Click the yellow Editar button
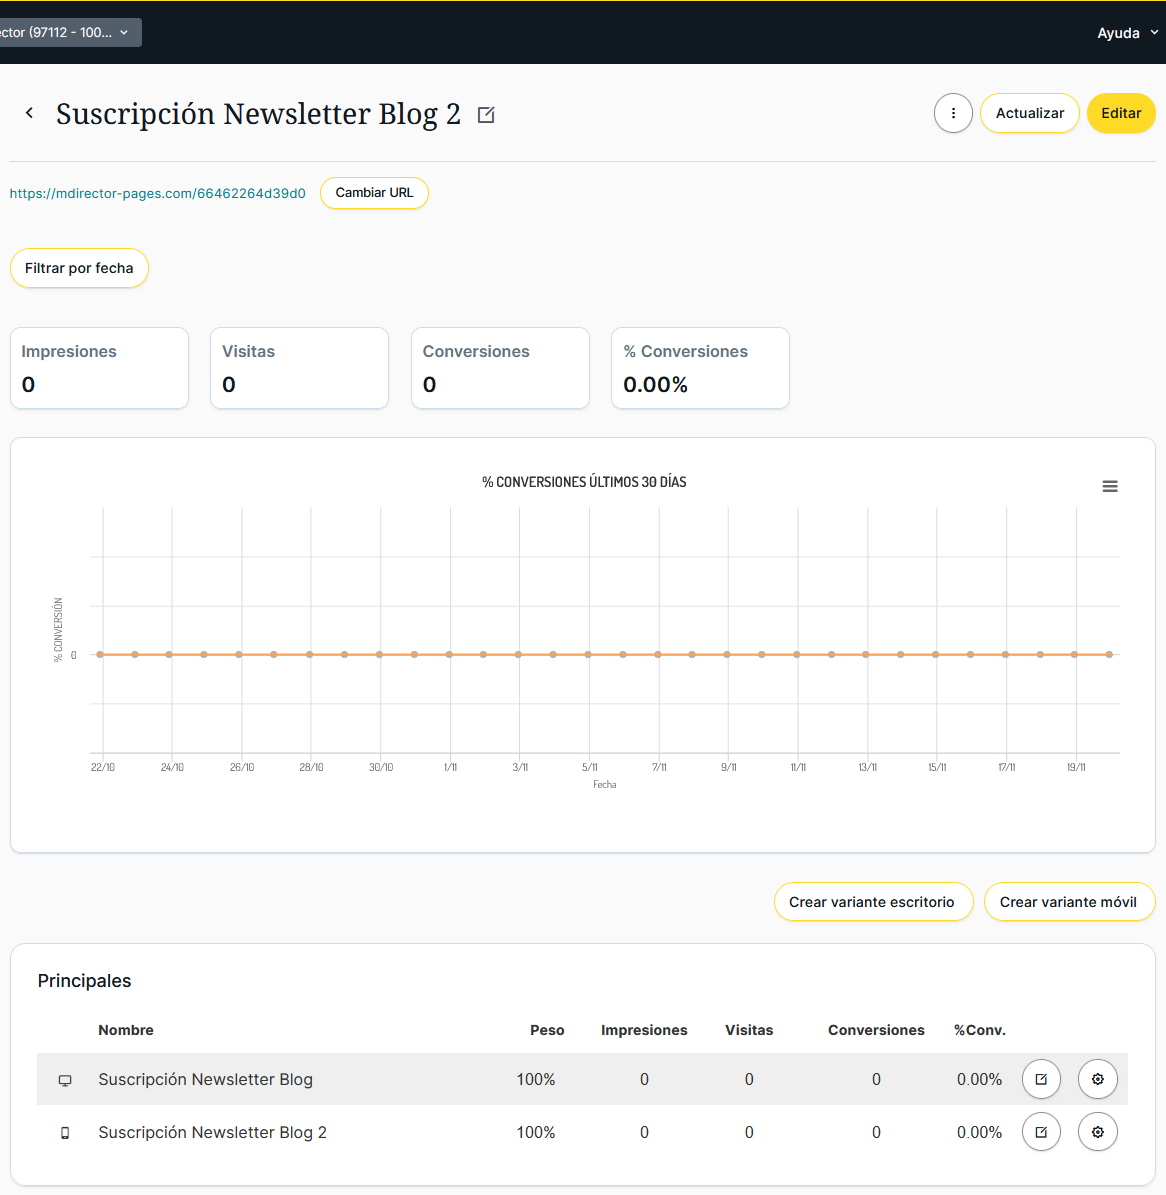1166x1195 pixels. coord(1120,113)
